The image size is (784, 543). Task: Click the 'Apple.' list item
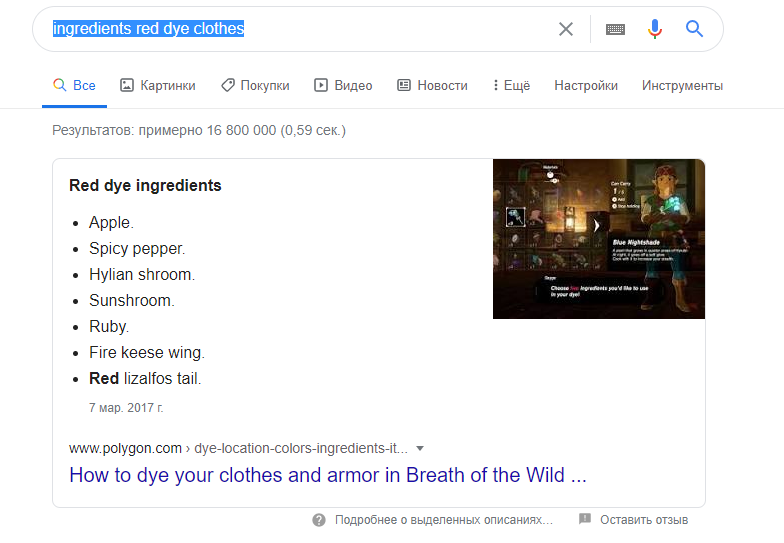[112, 222]
